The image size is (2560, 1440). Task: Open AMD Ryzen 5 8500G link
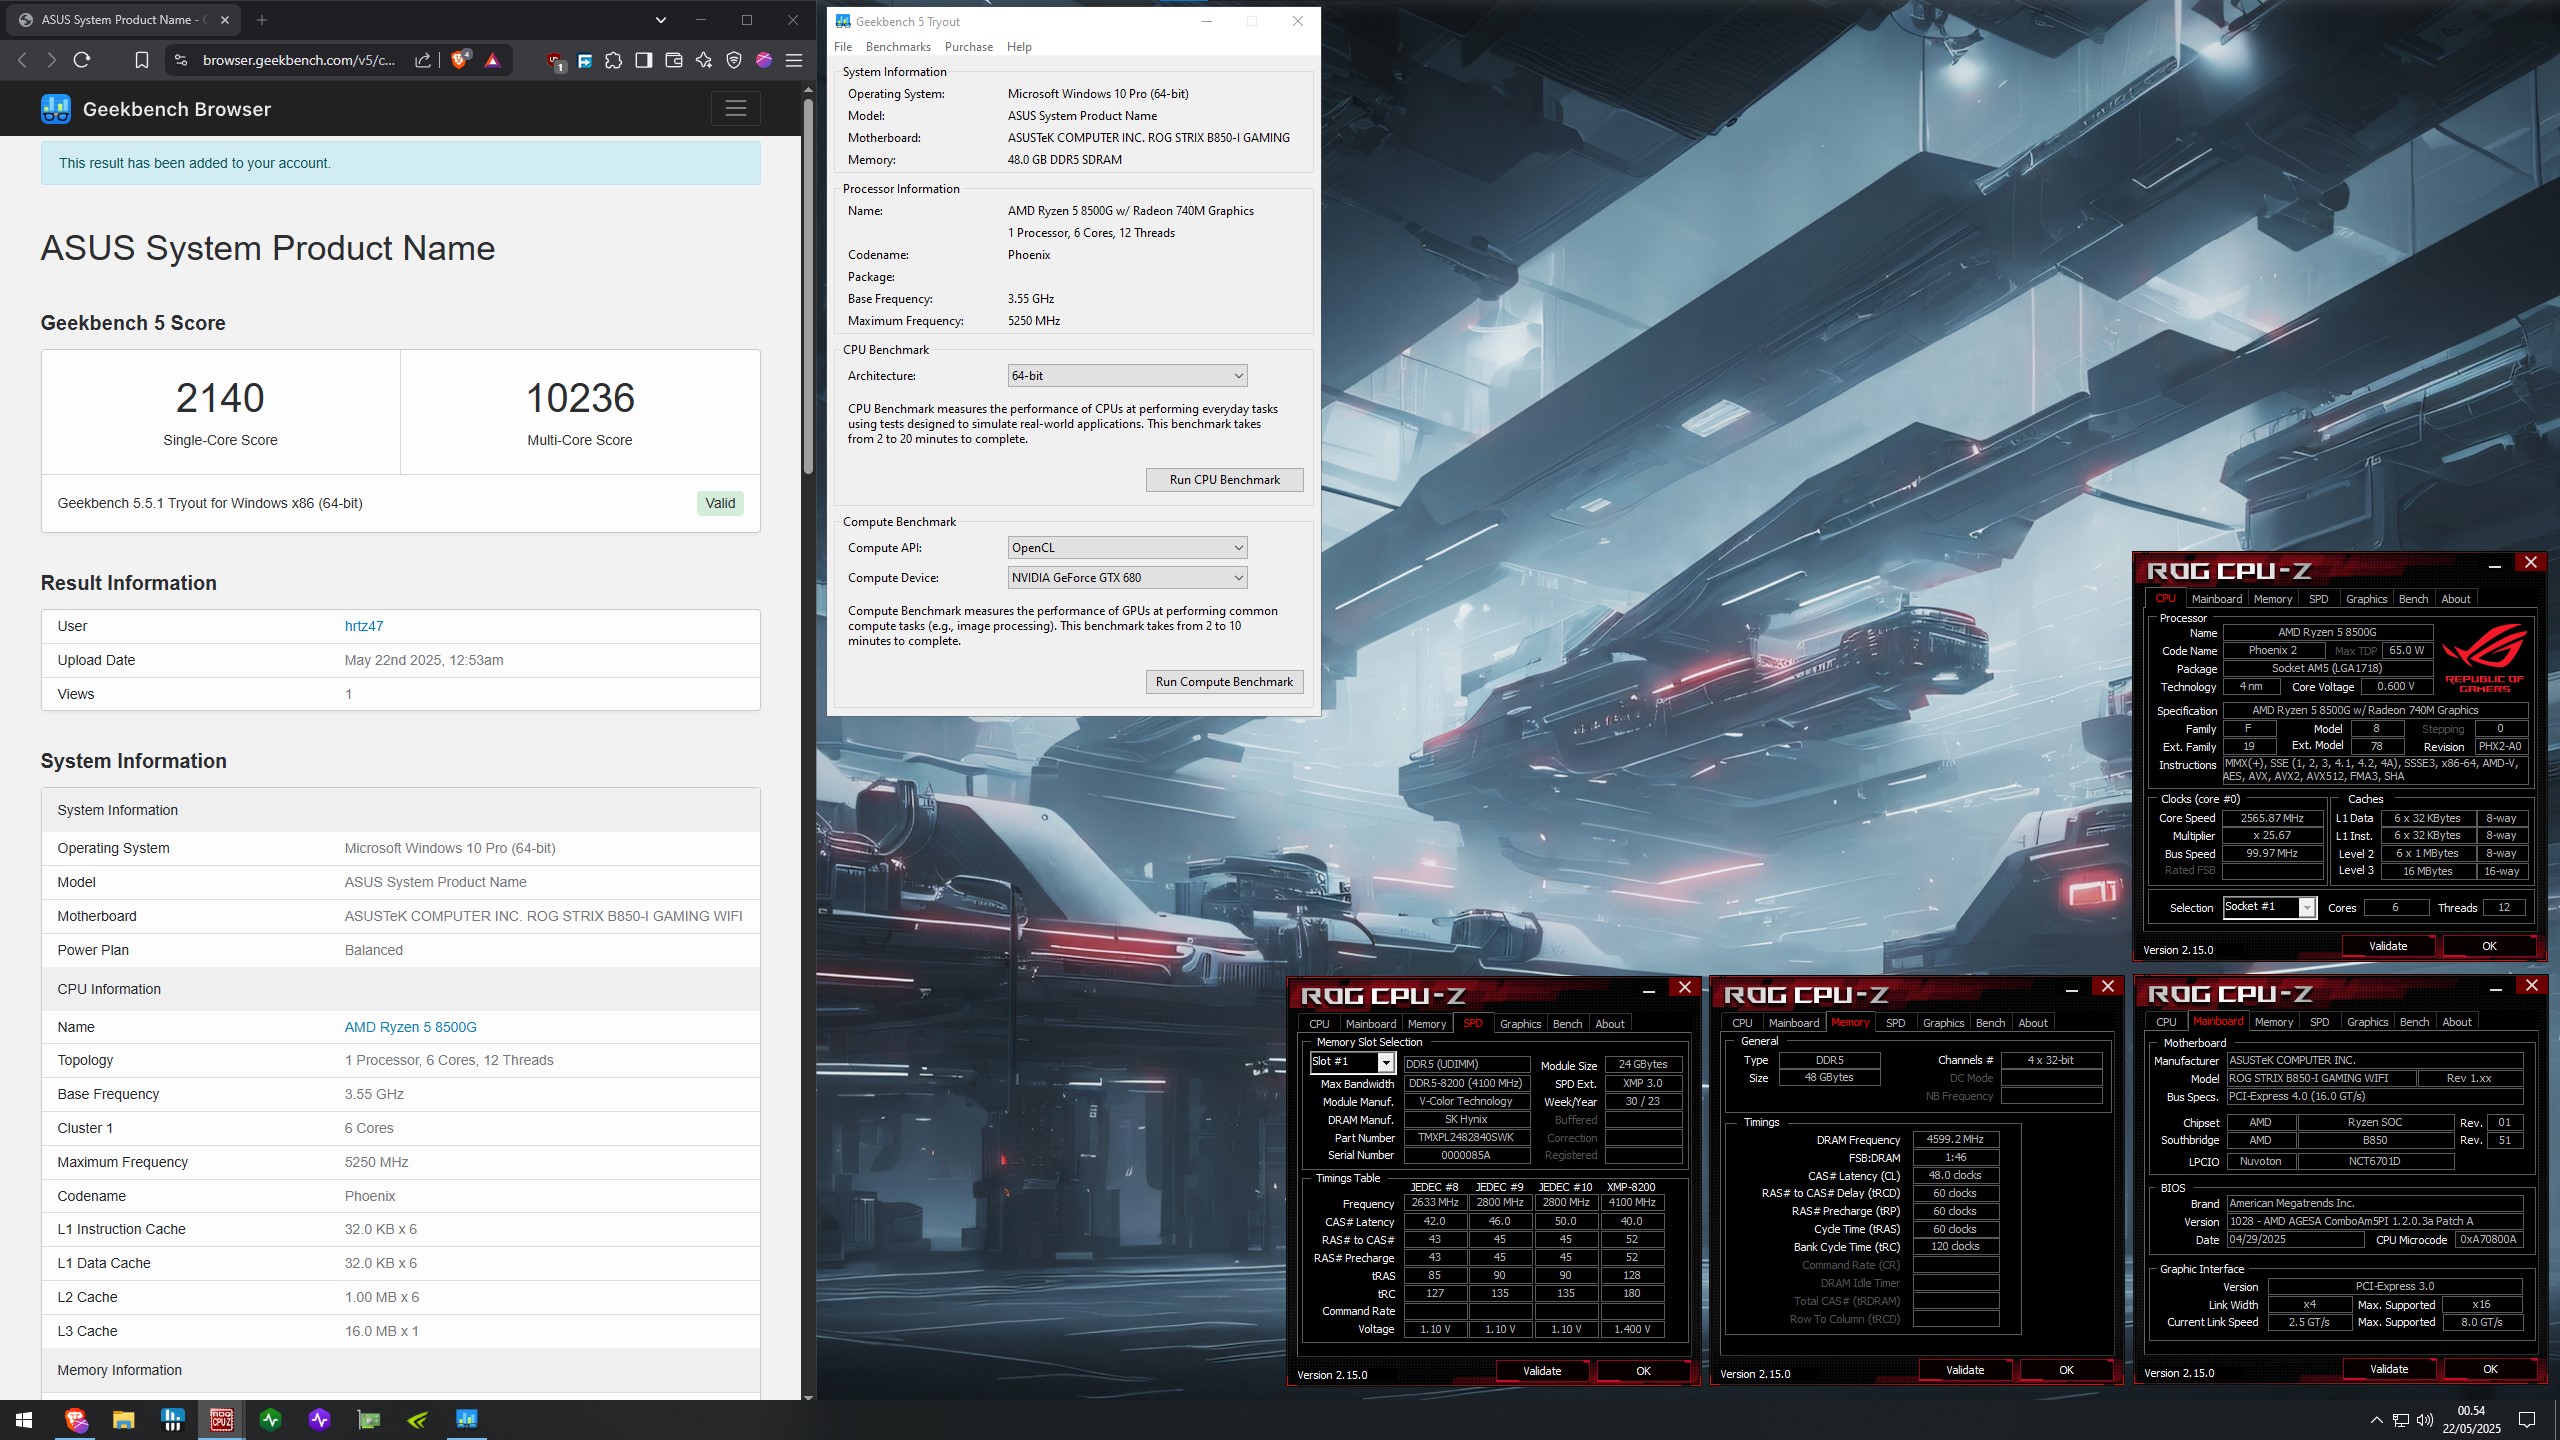pyautogui.click(x=410, y=1027)
